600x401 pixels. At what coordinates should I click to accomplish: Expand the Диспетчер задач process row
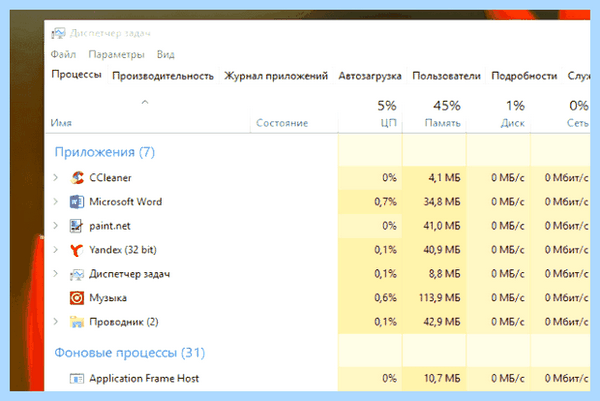[x=56, y=274]
